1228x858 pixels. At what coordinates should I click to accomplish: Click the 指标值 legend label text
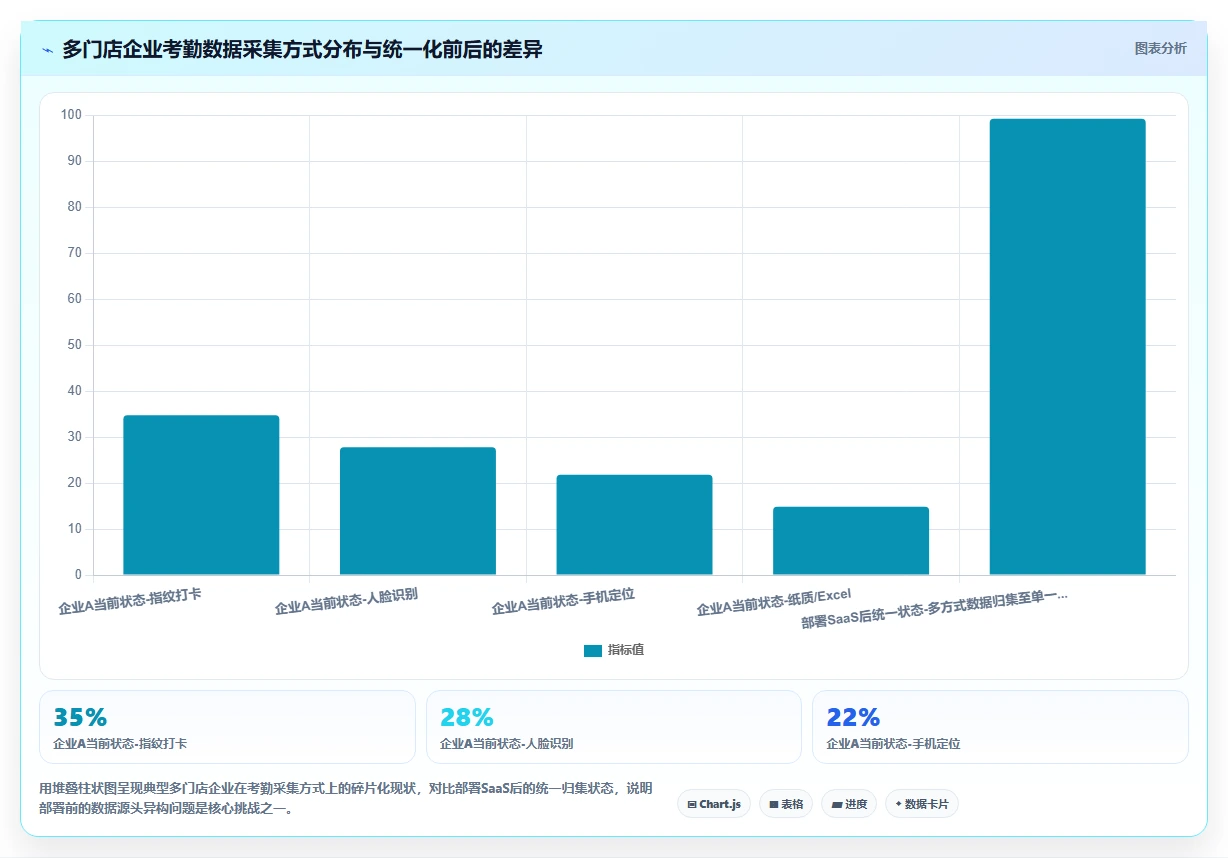(626, 650)
